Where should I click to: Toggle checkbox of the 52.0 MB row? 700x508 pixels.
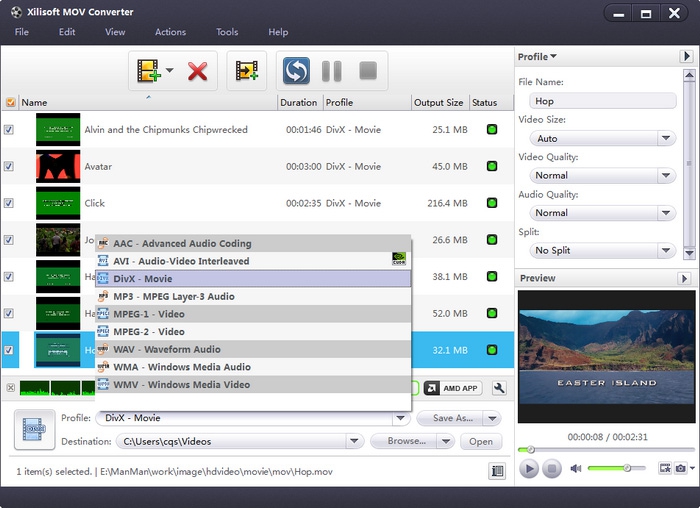coord(8,313)
